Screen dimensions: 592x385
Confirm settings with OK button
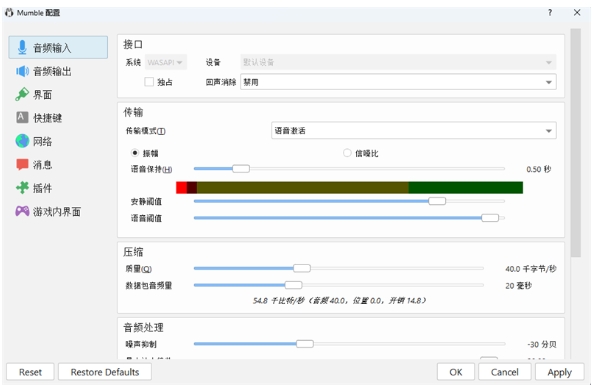456,372
